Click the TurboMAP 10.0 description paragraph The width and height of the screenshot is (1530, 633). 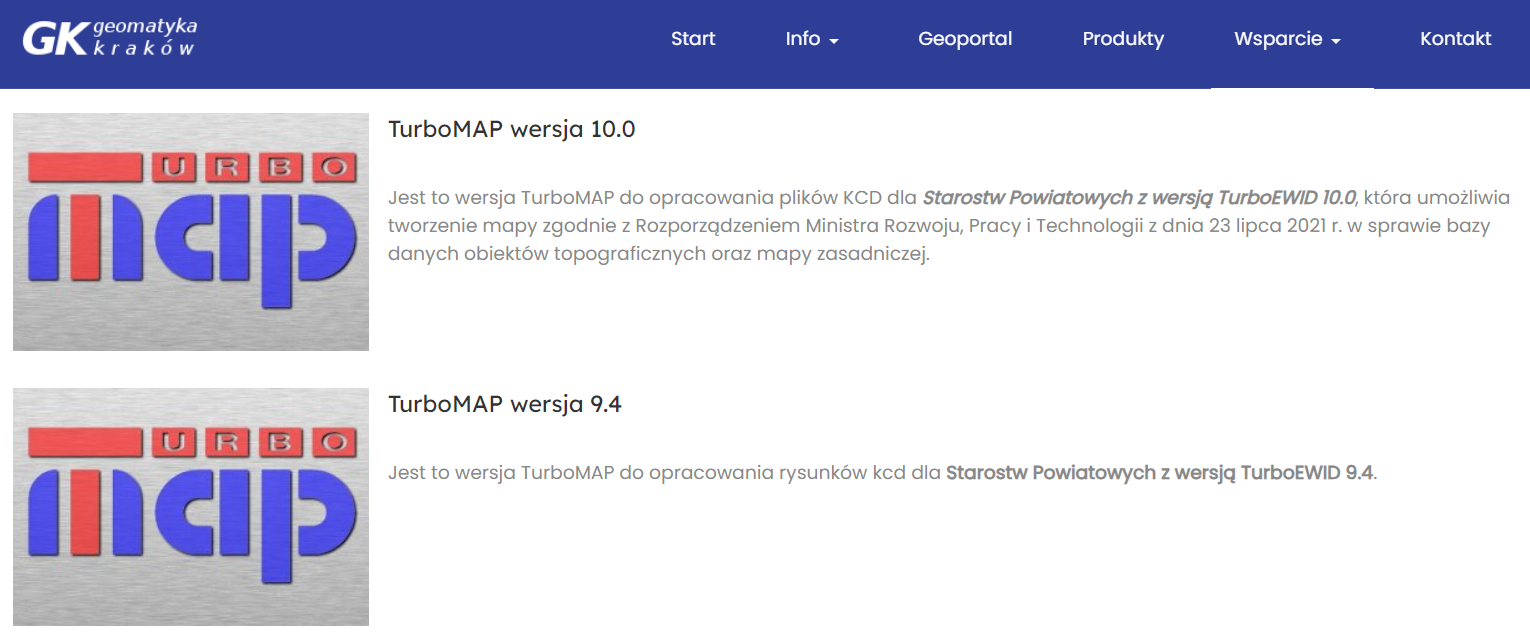tap(900, 226)
